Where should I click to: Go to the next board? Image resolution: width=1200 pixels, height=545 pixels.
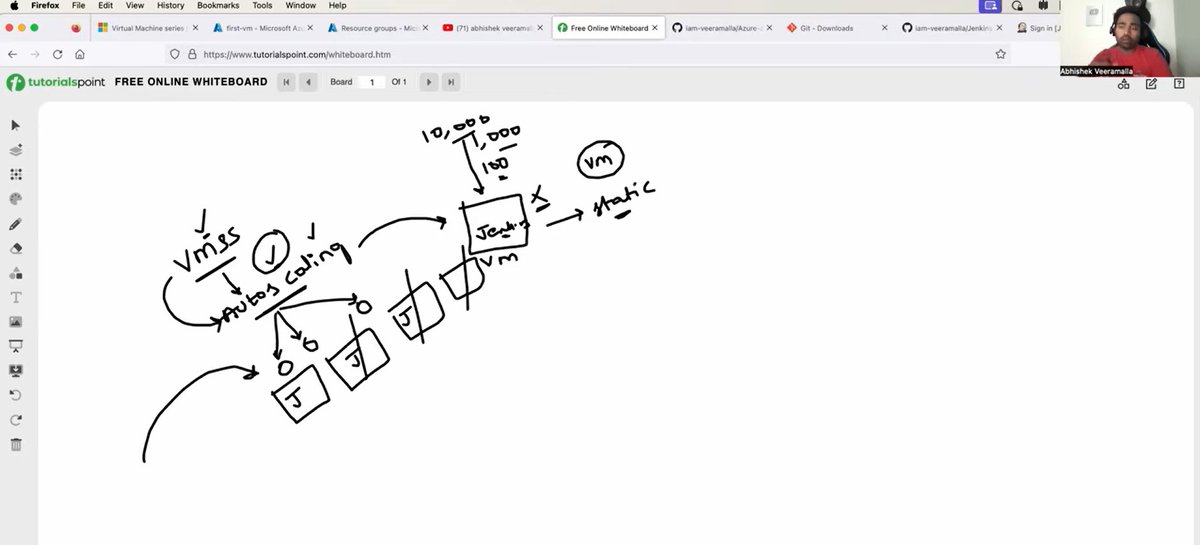pos(429,82)
